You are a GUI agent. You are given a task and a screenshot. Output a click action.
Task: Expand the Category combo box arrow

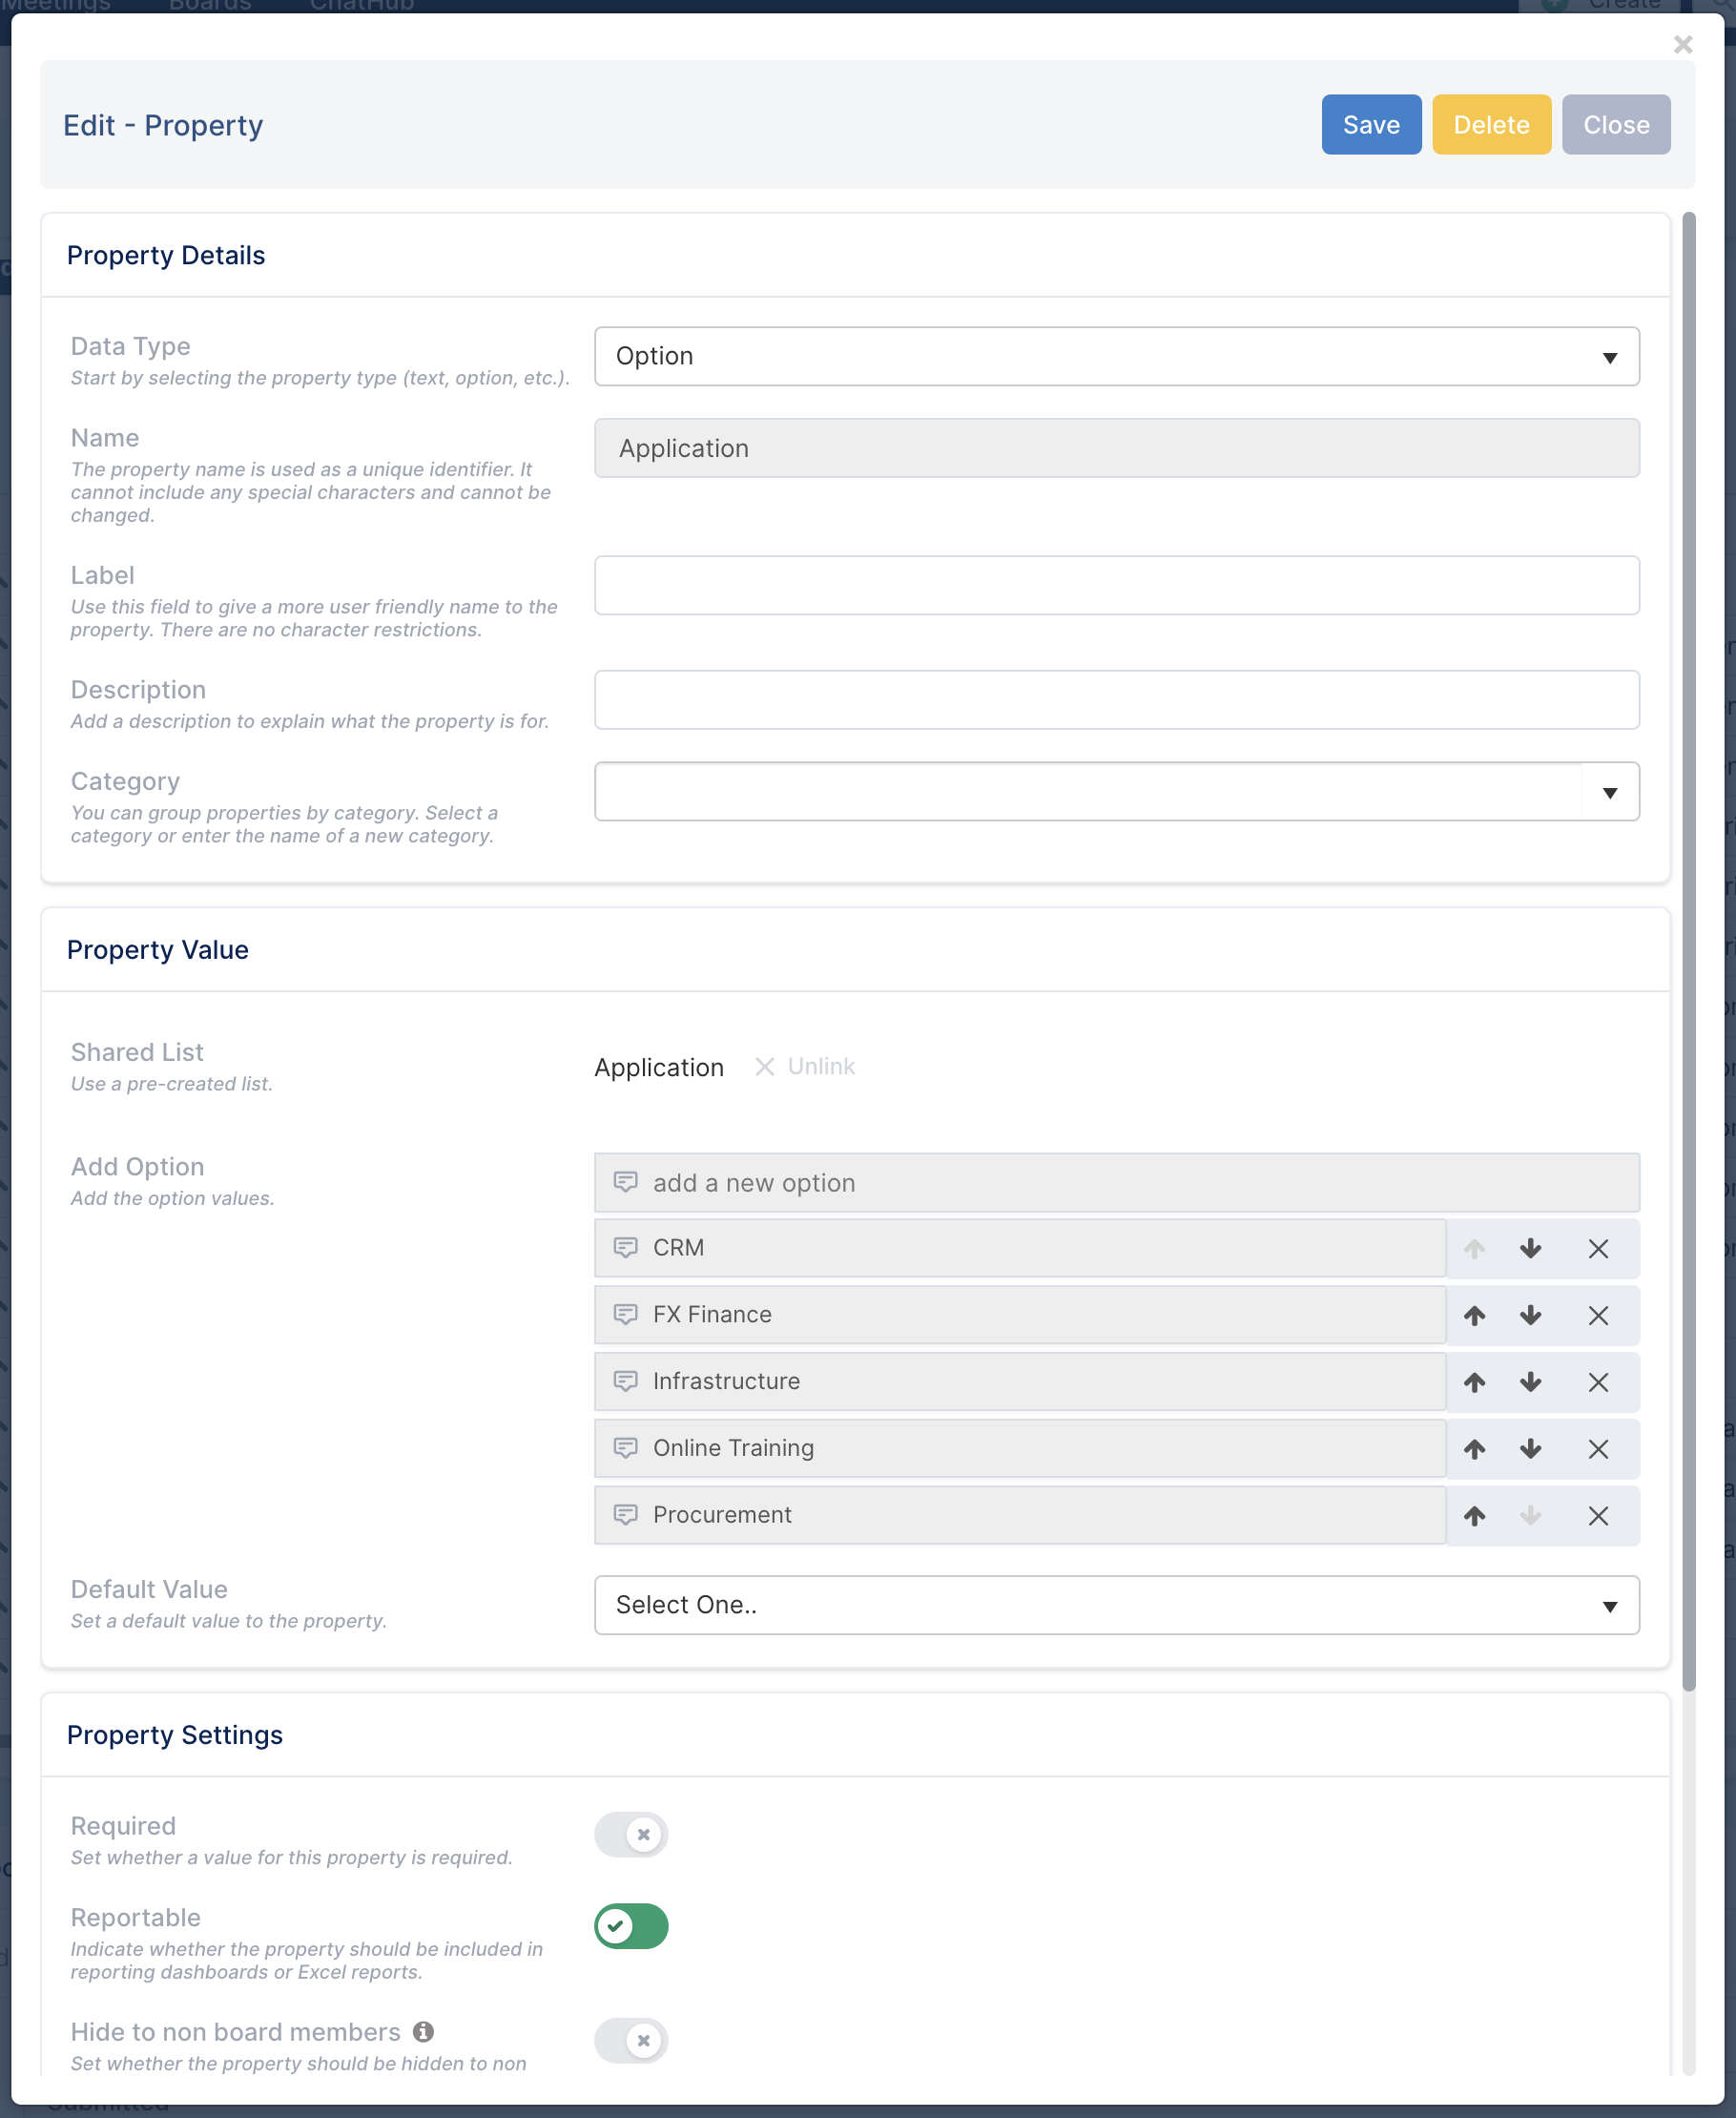pyautogui.click(x=1610, y=793)
